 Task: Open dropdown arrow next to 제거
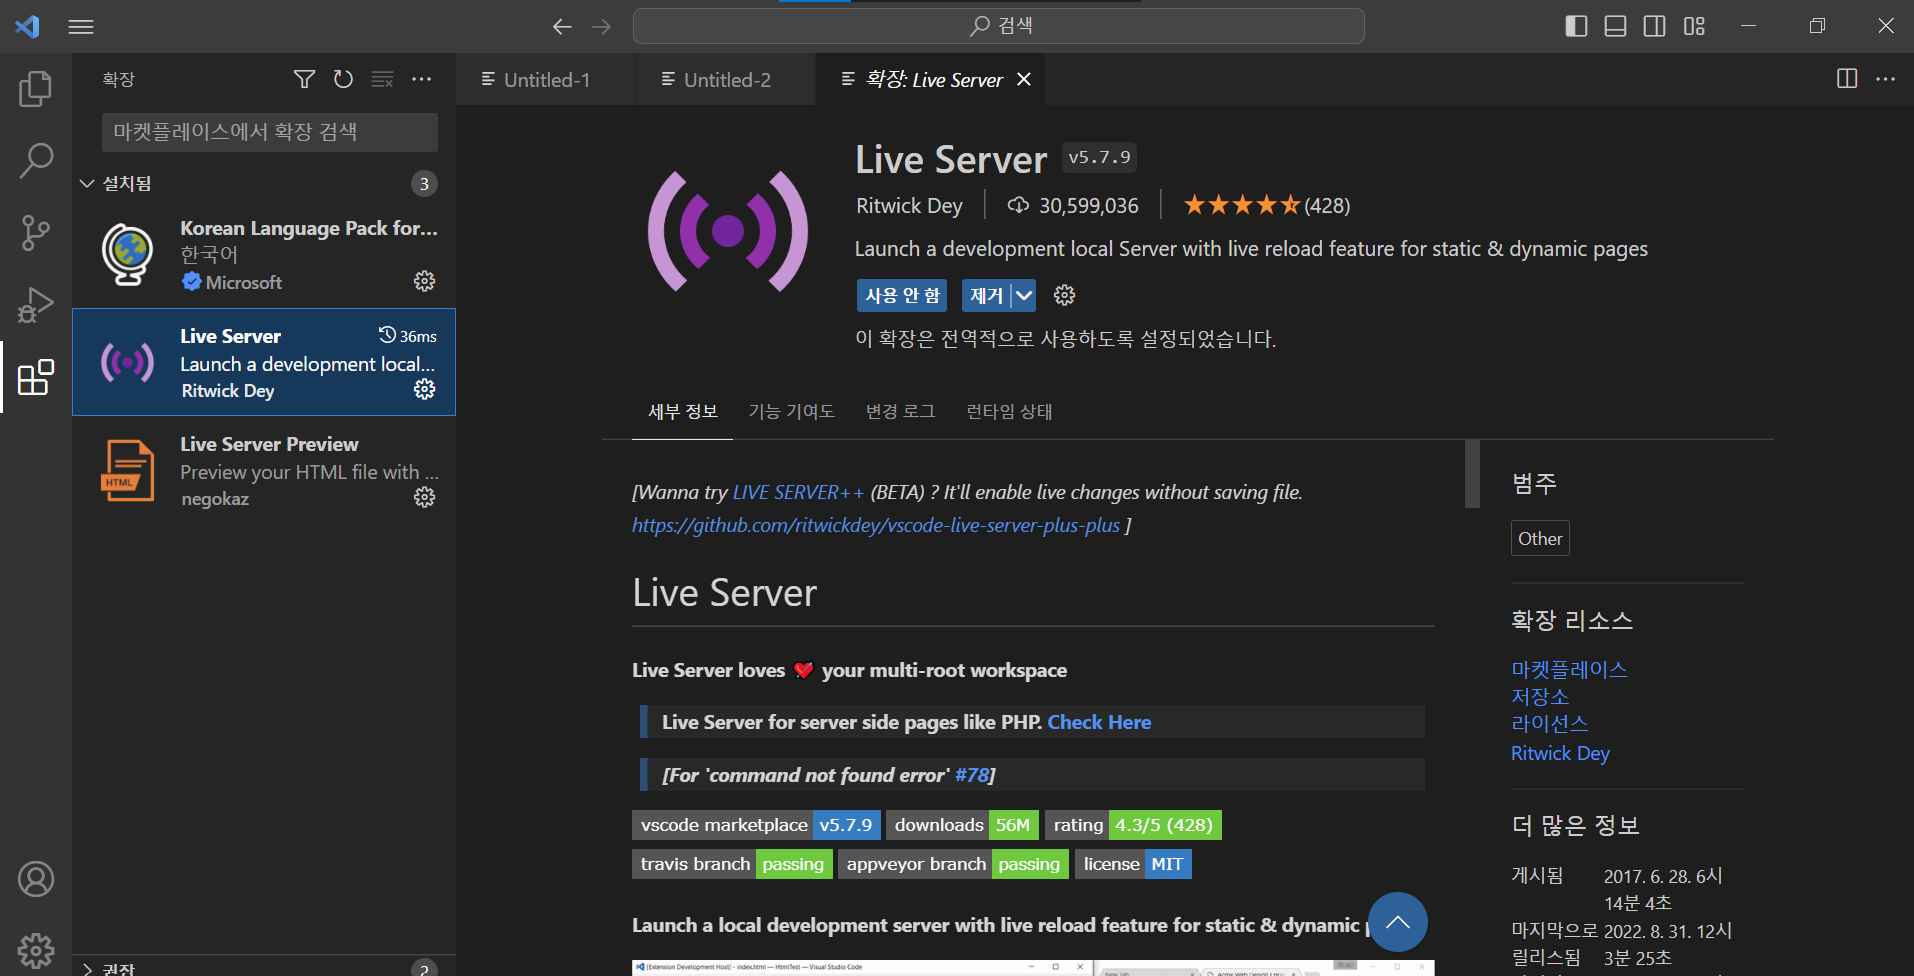(x=1024, y=295)
